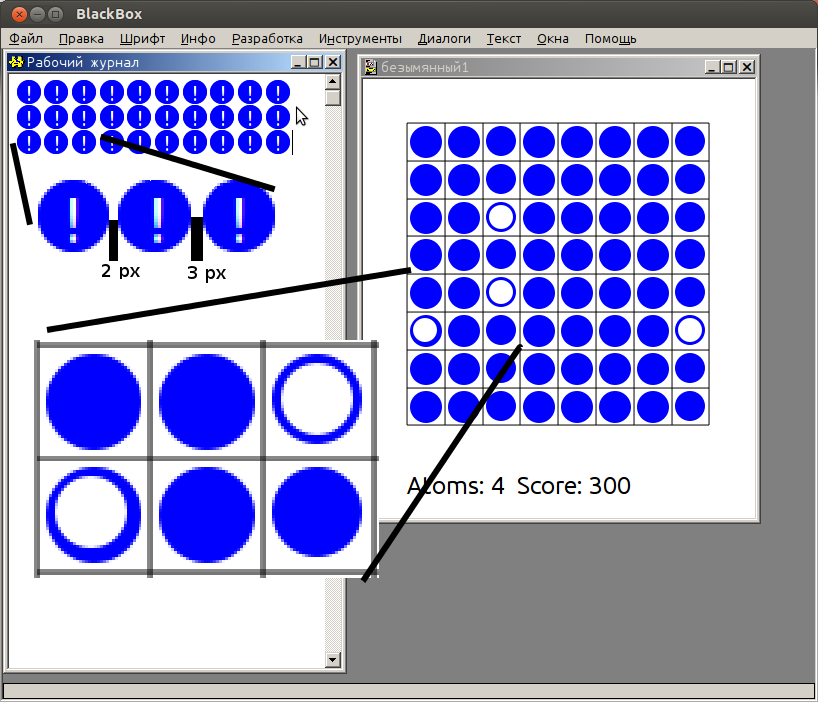This screenshot has width=818, height=702.
Task: Open the Файл menu
Action: 26,39
